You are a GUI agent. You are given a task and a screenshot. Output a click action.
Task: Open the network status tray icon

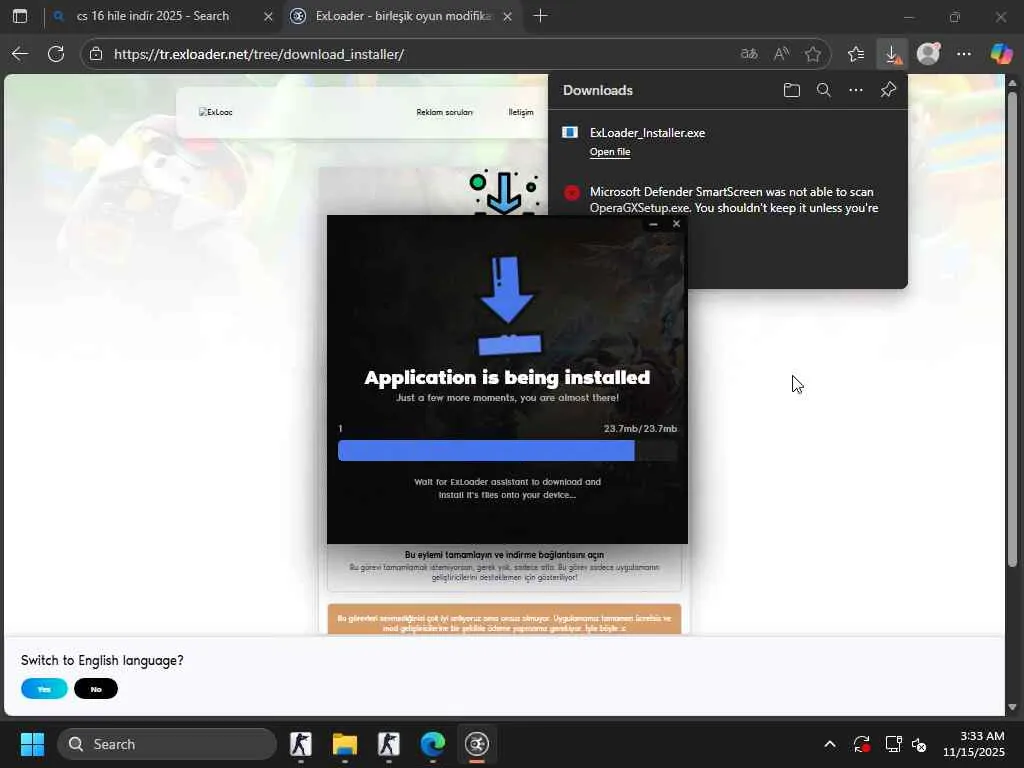point(893,744)
